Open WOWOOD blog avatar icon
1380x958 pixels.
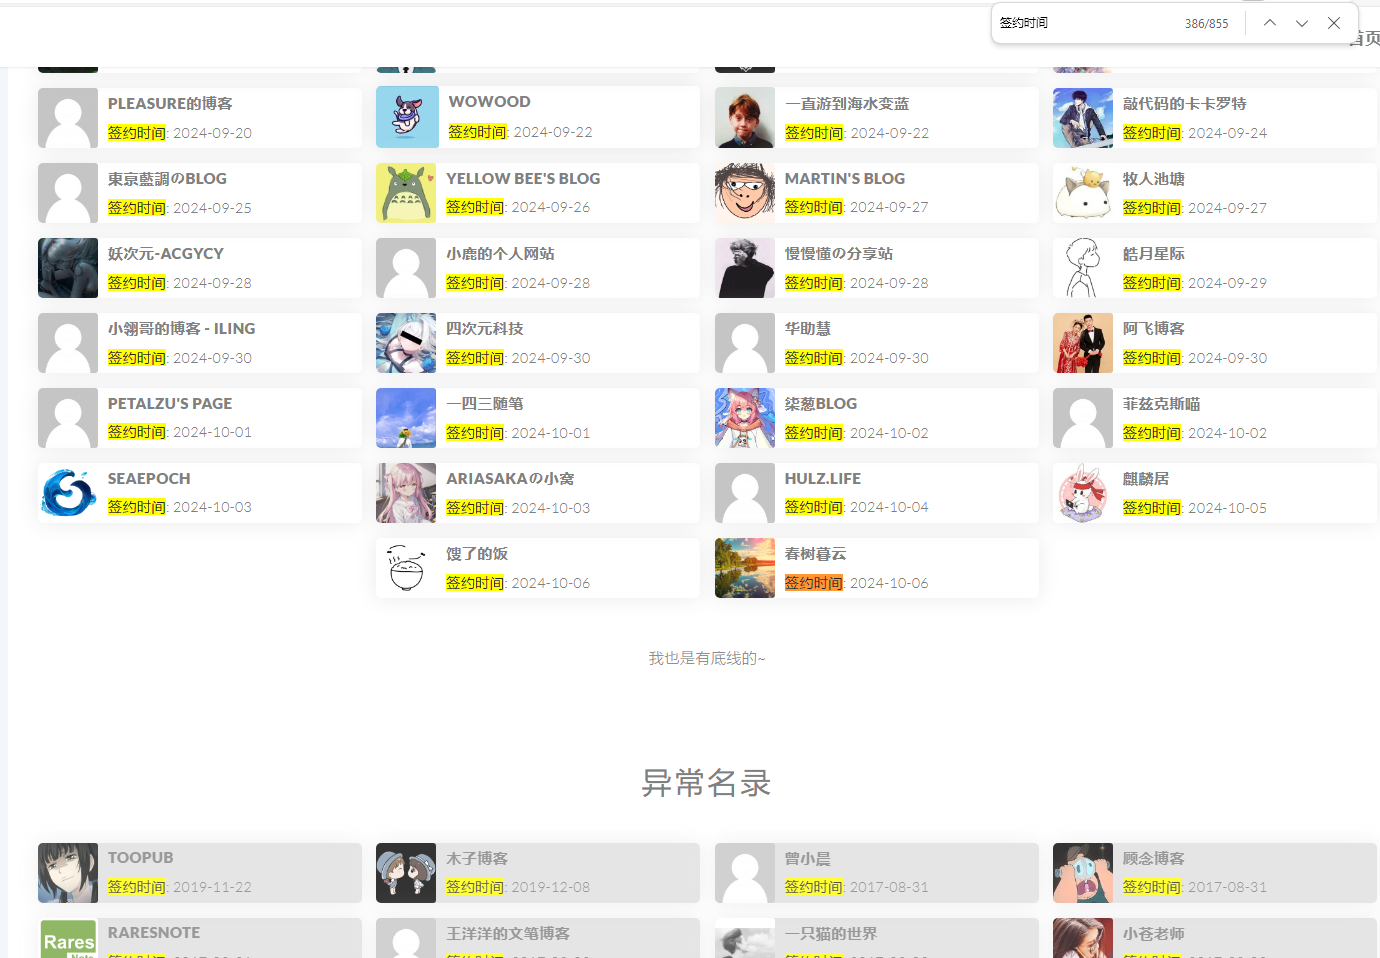pos(407,117)
